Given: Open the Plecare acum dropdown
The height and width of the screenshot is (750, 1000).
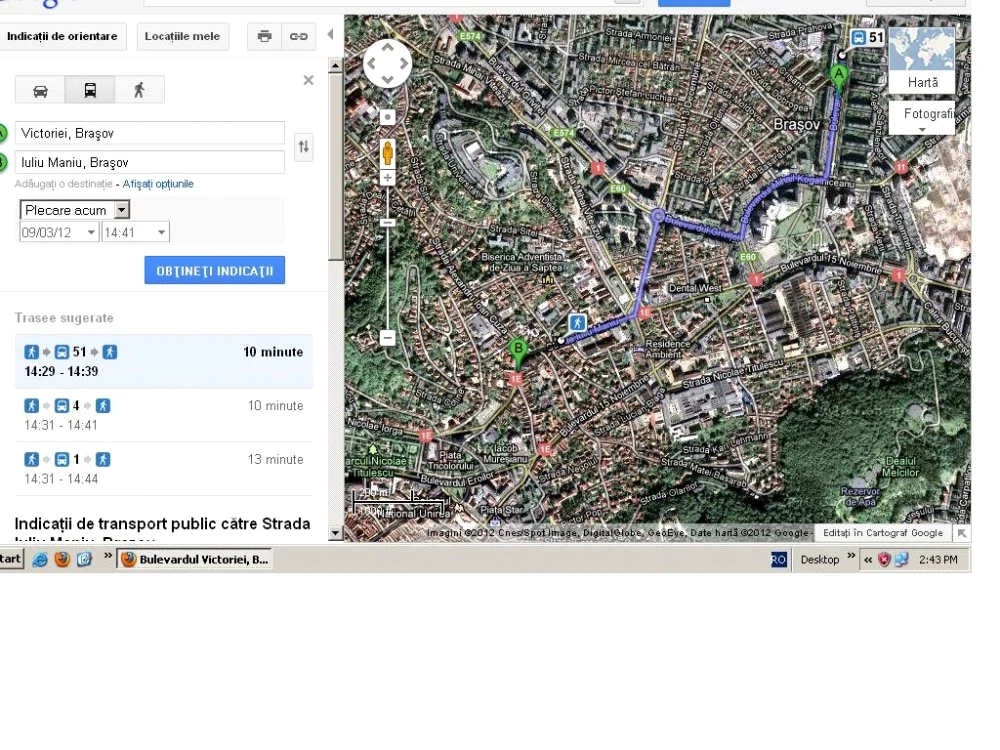Looking at the screenshot, I should (75, 210).
